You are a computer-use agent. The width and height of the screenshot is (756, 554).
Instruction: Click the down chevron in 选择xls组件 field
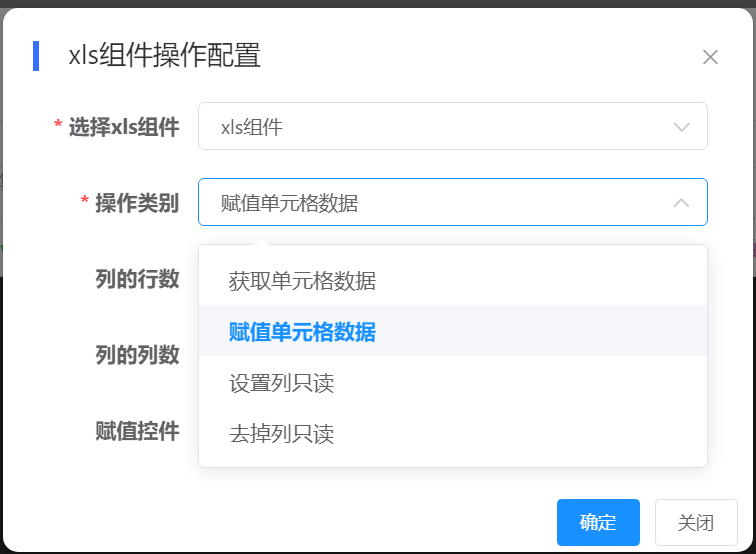(x=682, y=127)
